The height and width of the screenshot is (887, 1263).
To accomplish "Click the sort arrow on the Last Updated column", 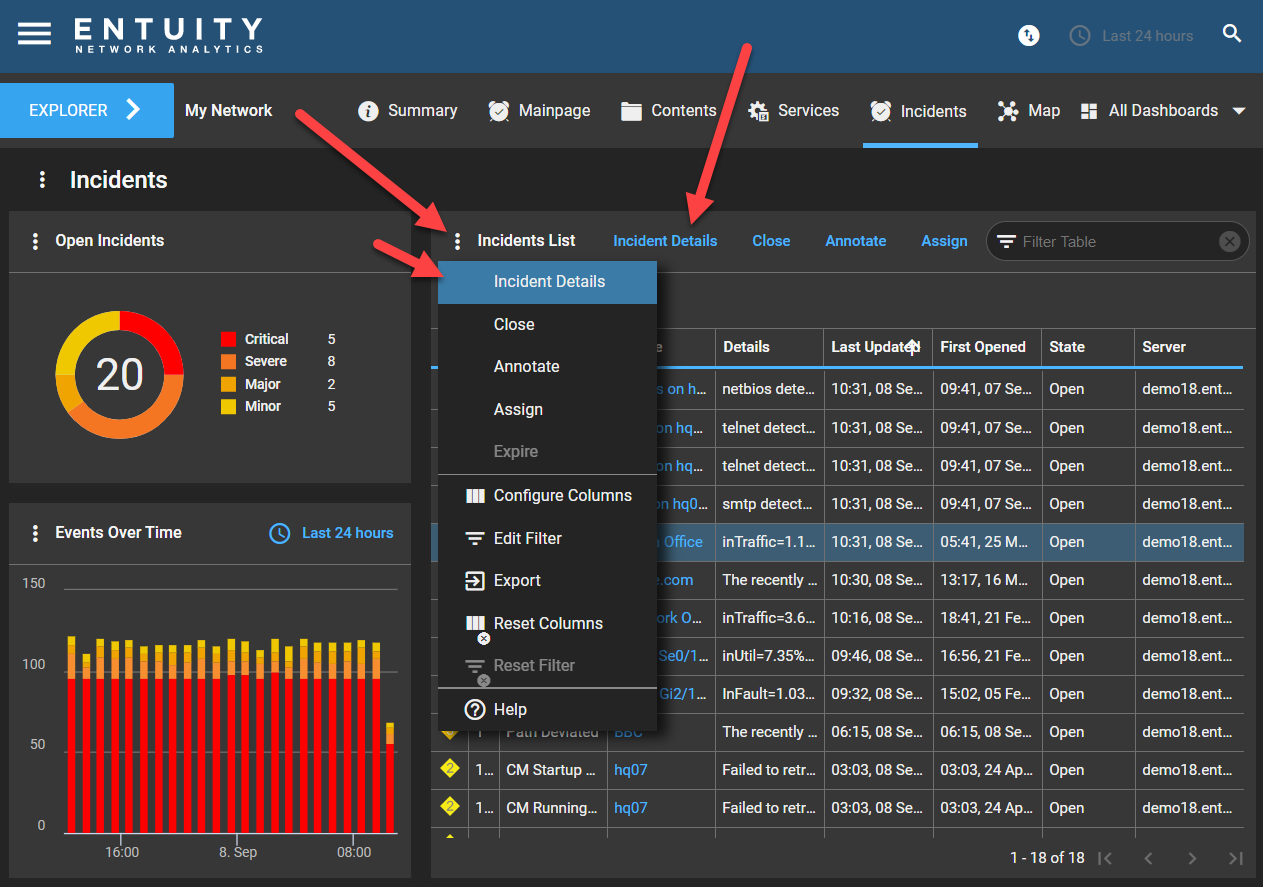I will [x=911, y=344].
